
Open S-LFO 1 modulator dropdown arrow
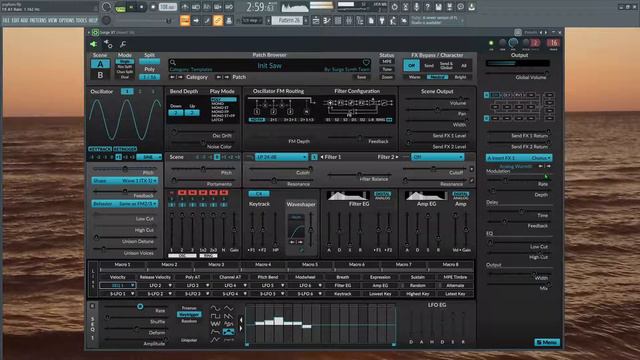point(133,293)
